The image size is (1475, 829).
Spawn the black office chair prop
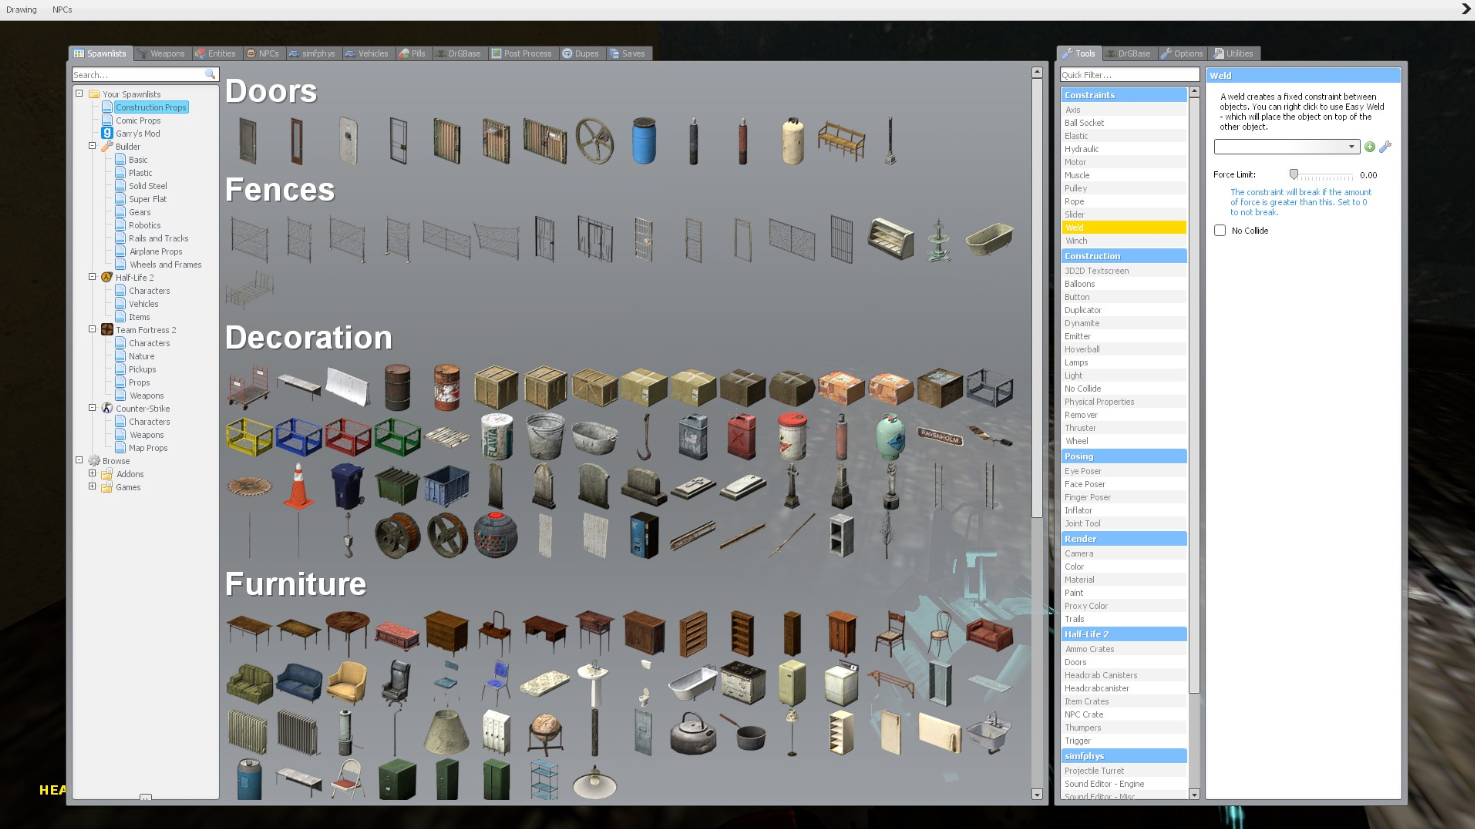397,682
